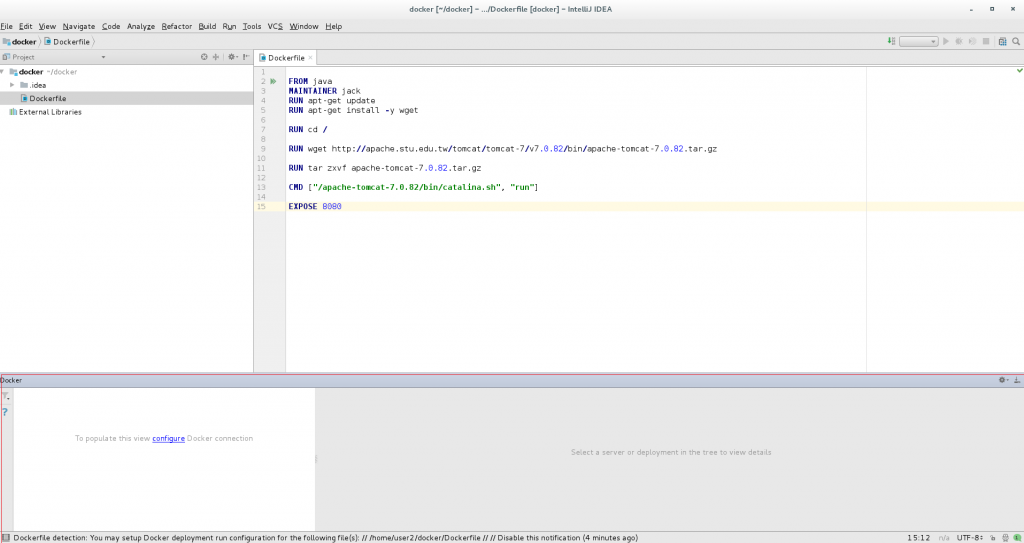Click the 'RUN apt-get update' line
The height and width of the screenshot is (543, 1024).
(332, 101)
